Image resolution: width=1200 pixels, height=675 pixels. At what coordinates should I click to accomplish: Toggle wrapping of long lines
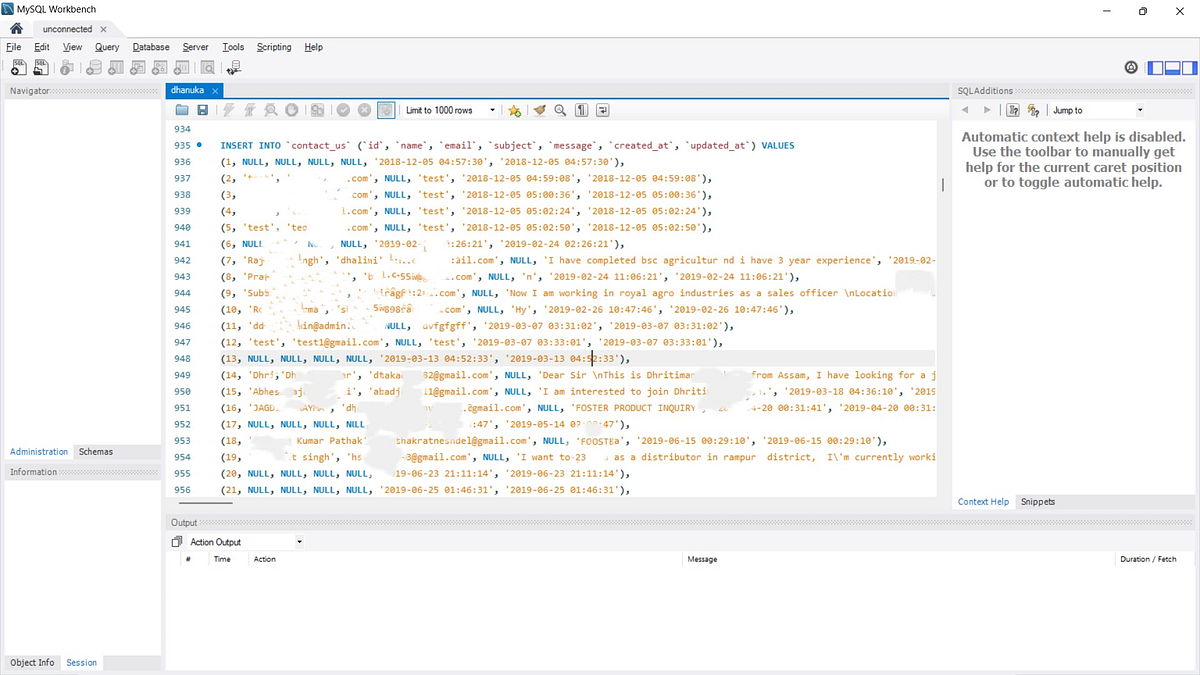pyautogui.click(x=601, y=110)
